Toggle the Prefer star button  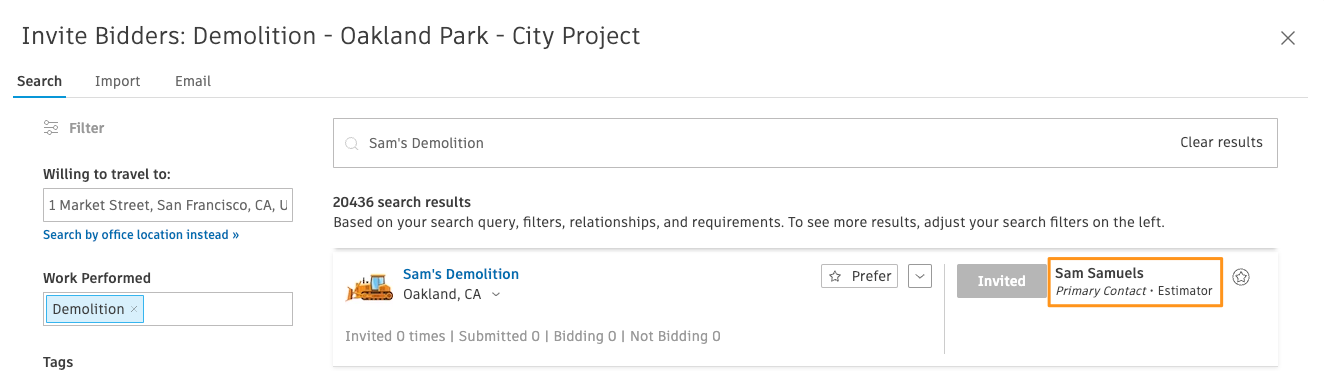click(x=859, y=276)
